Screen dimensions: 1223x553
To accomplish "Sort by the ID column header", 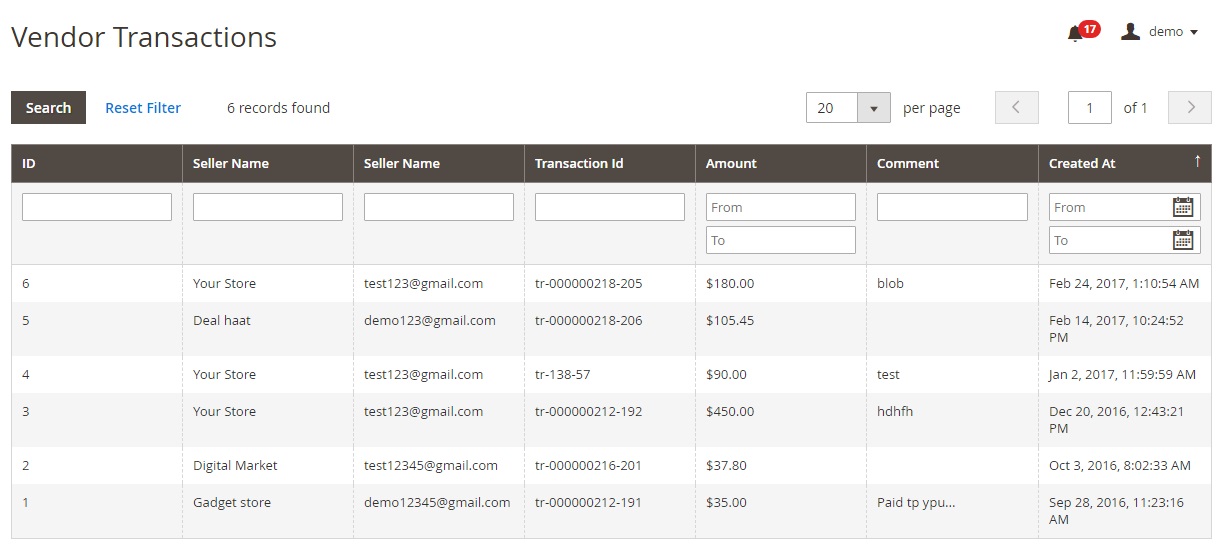I will pyautogui.click(x=29, y=163).
